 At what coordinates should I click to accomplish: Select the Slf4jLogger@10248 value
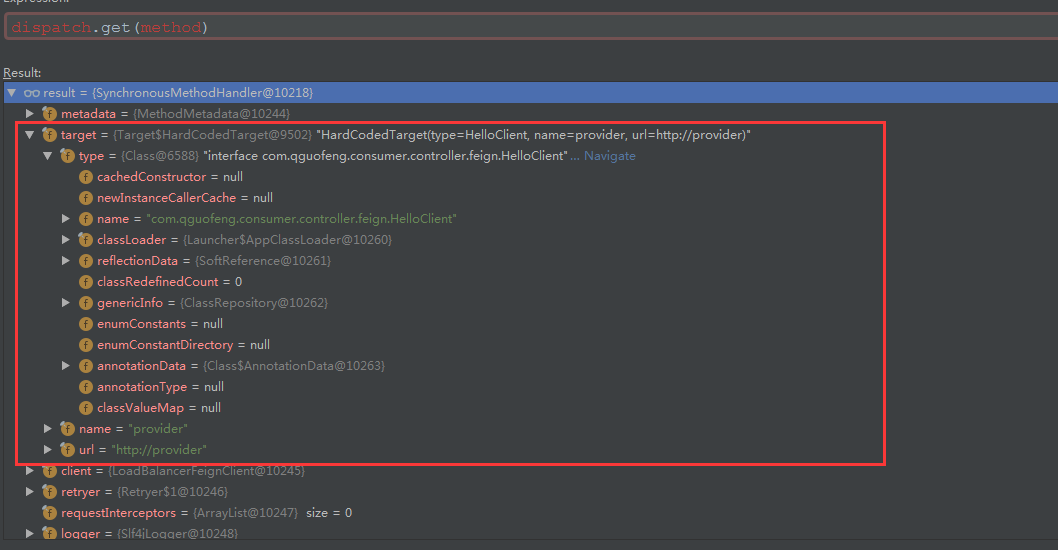(x=177, y=533)
